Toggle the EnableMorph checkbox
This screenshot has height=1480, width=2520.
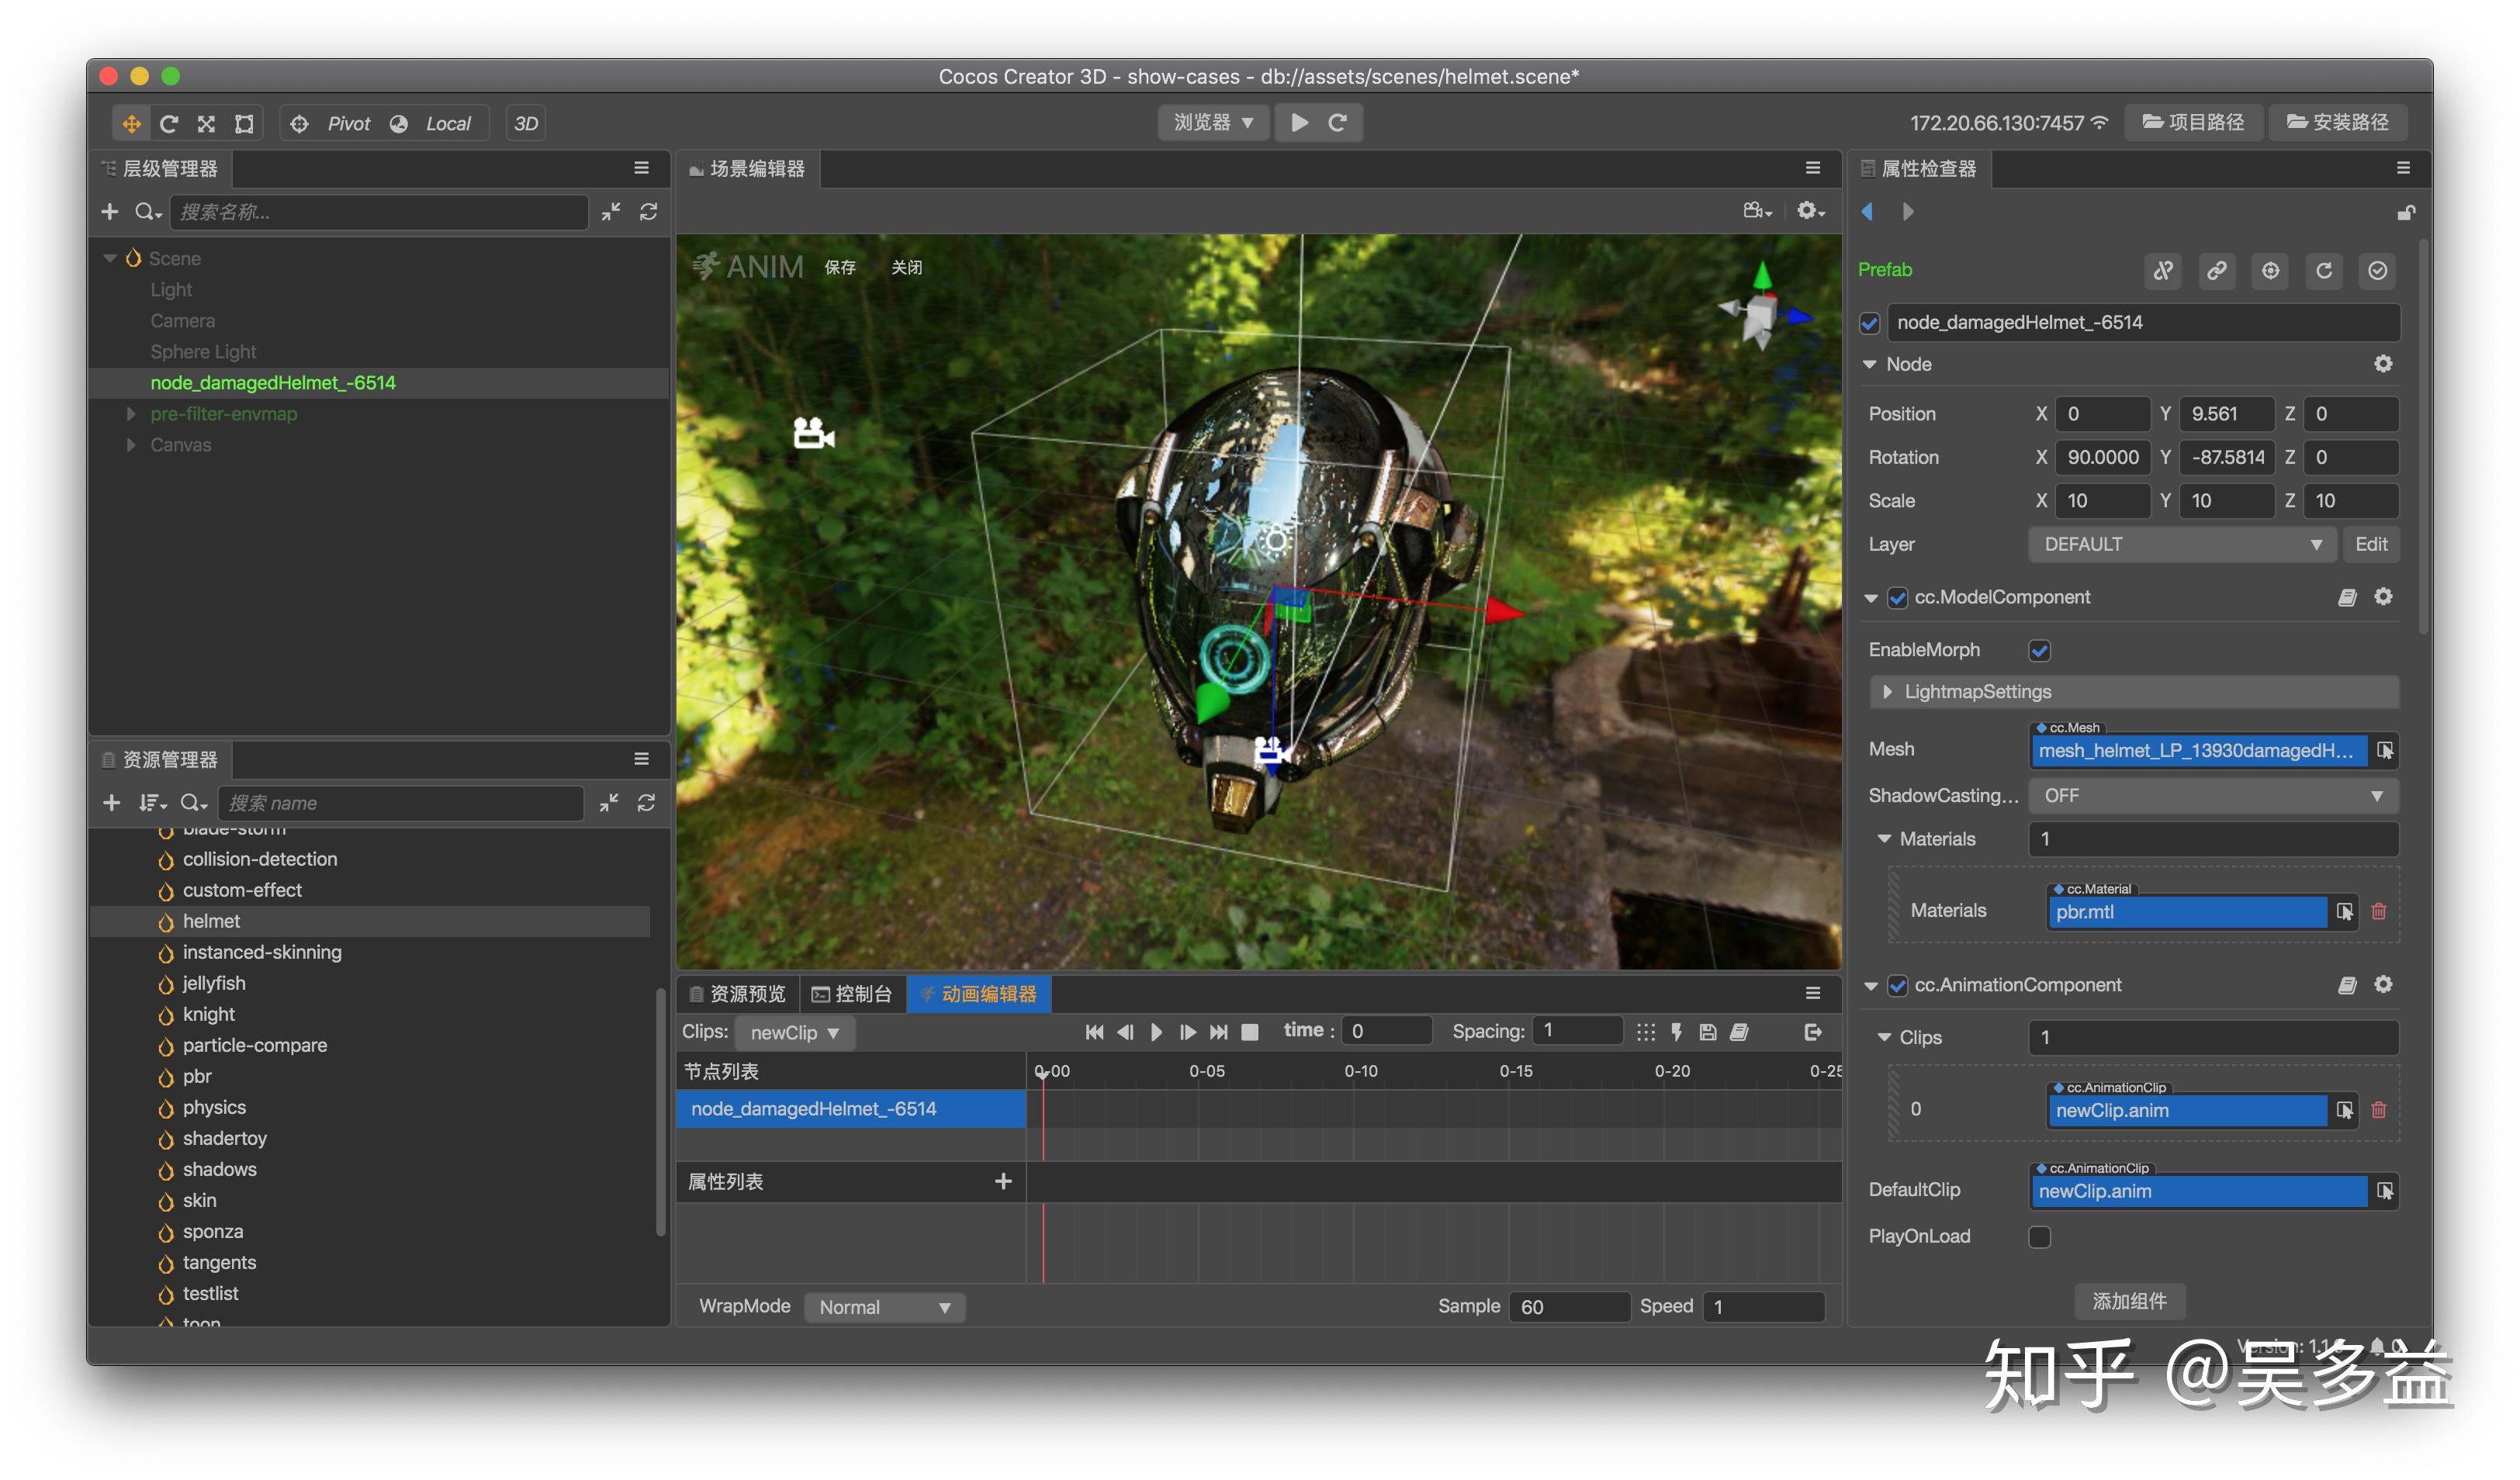[2039, 650]
